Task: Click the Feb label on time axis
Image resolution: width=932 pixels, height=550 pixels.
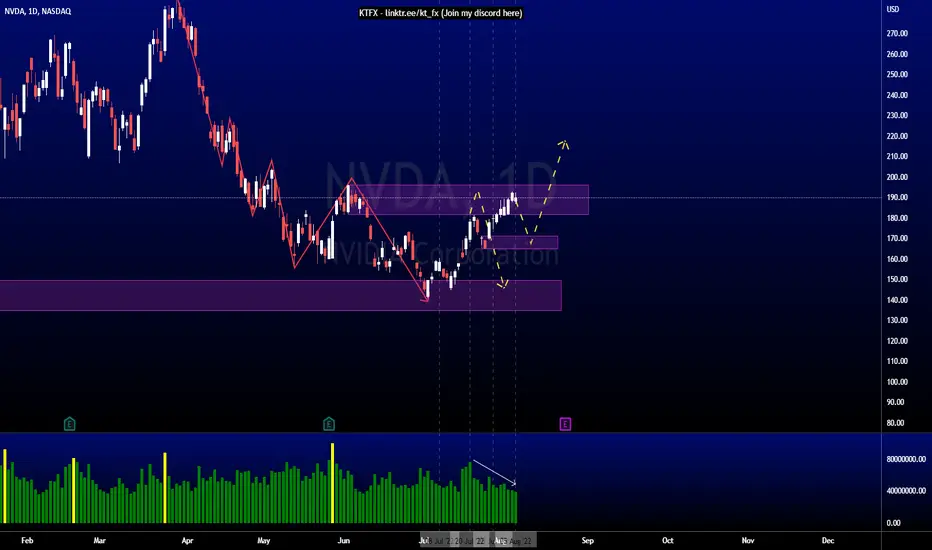Action: (x=27, y=540)
